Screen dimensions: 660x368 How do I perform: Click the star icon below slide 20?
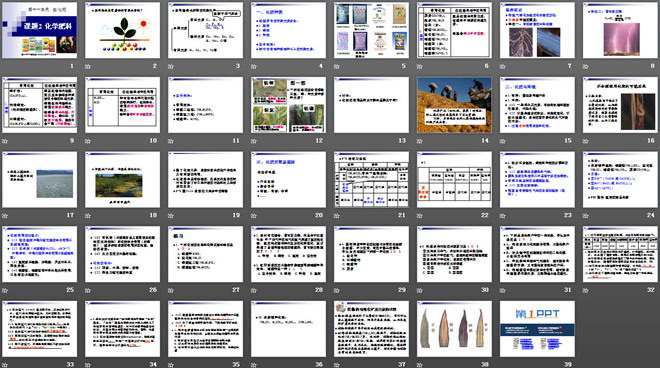254,216
